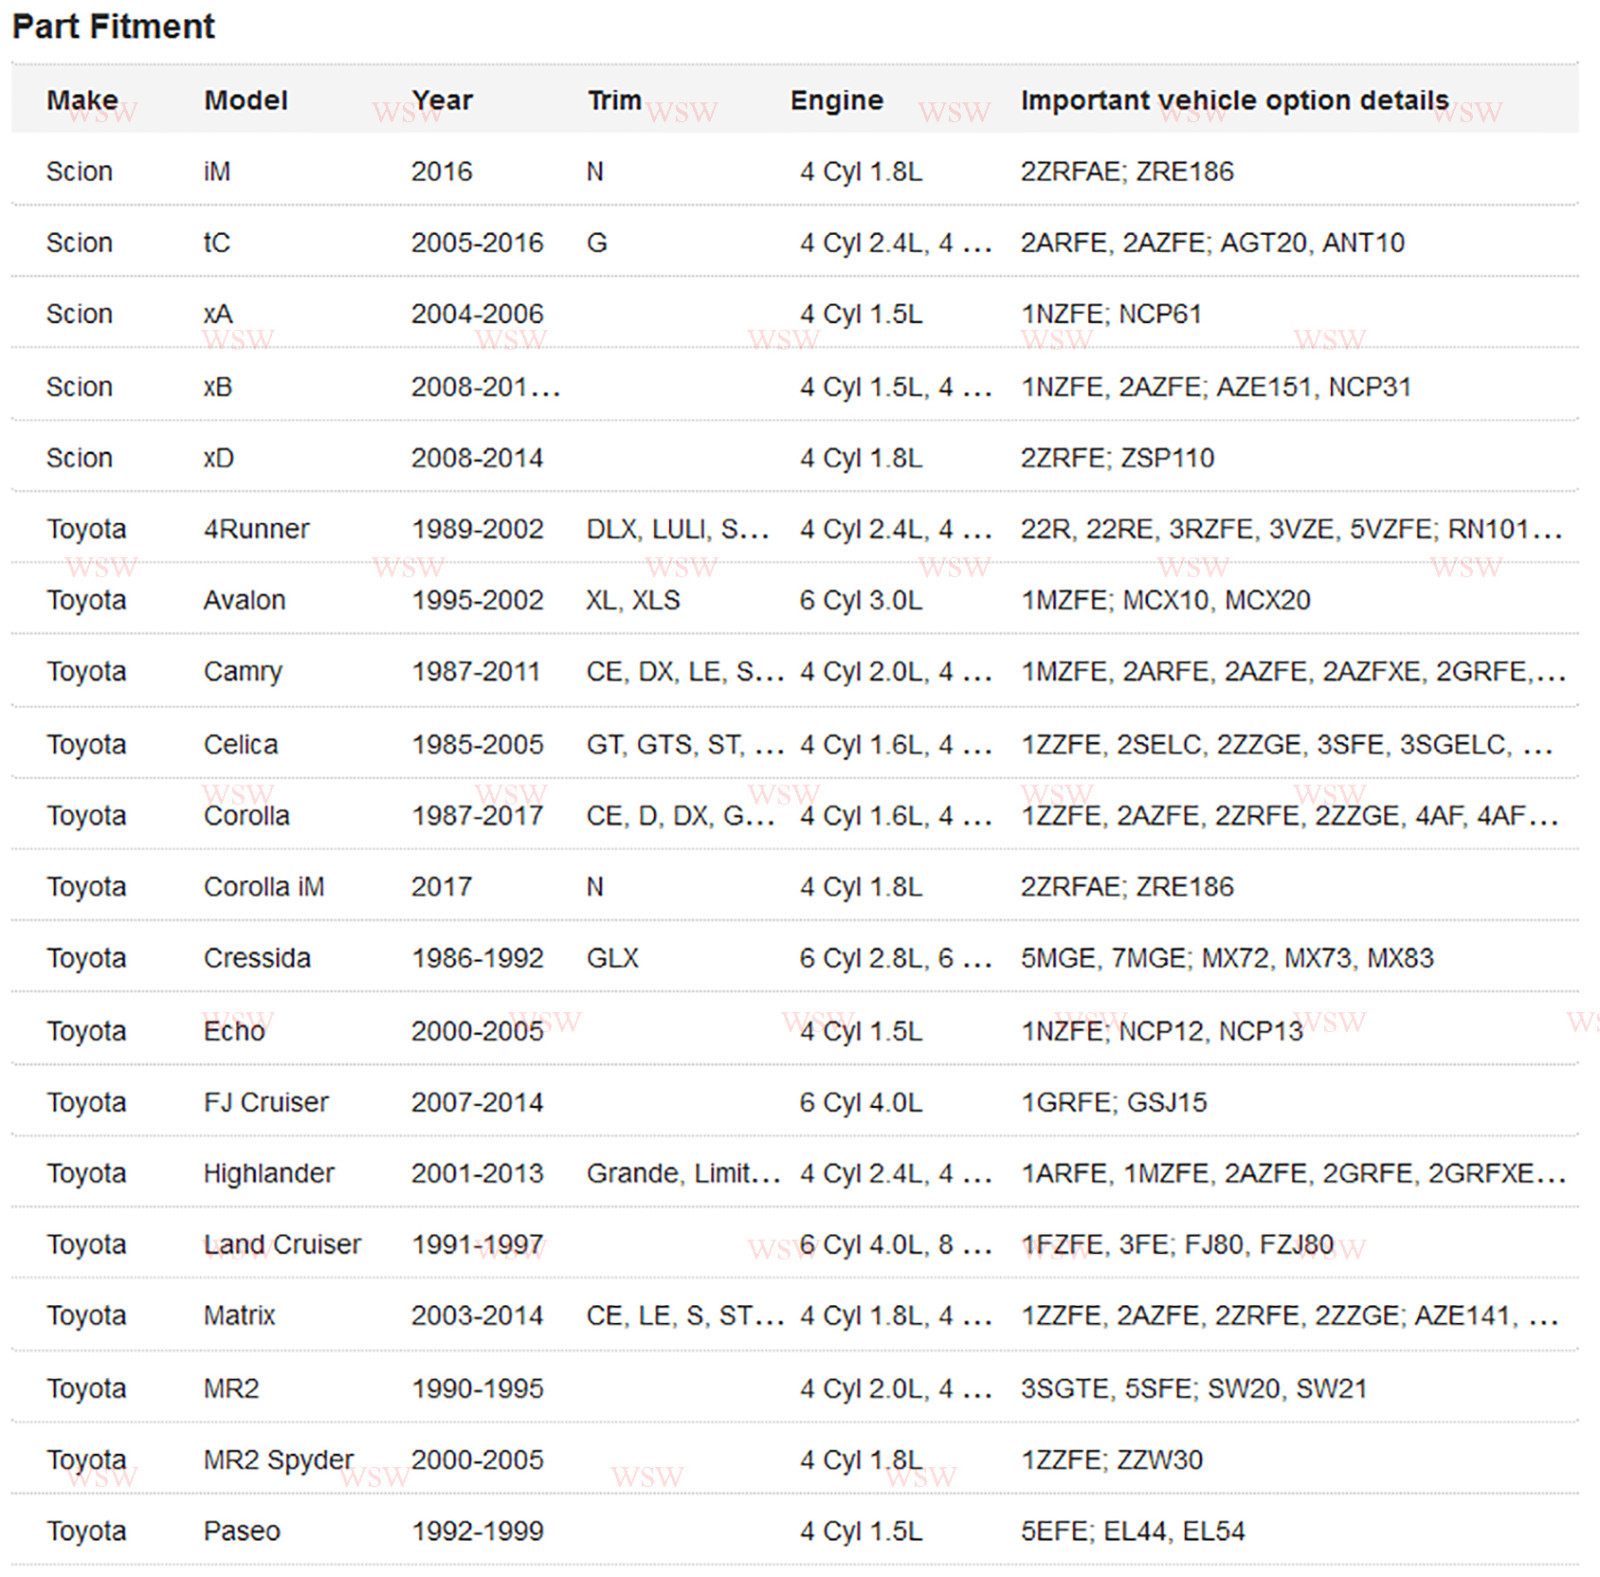Select the "Paseo" model cell
The height and width of the screenshot is (1577, 1600).
click(242, 1531)
